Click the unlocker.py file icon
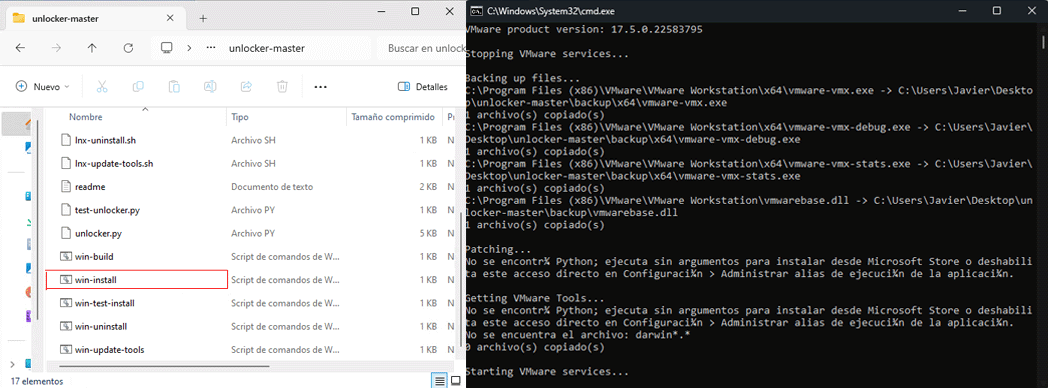 [x=65, y=233]
